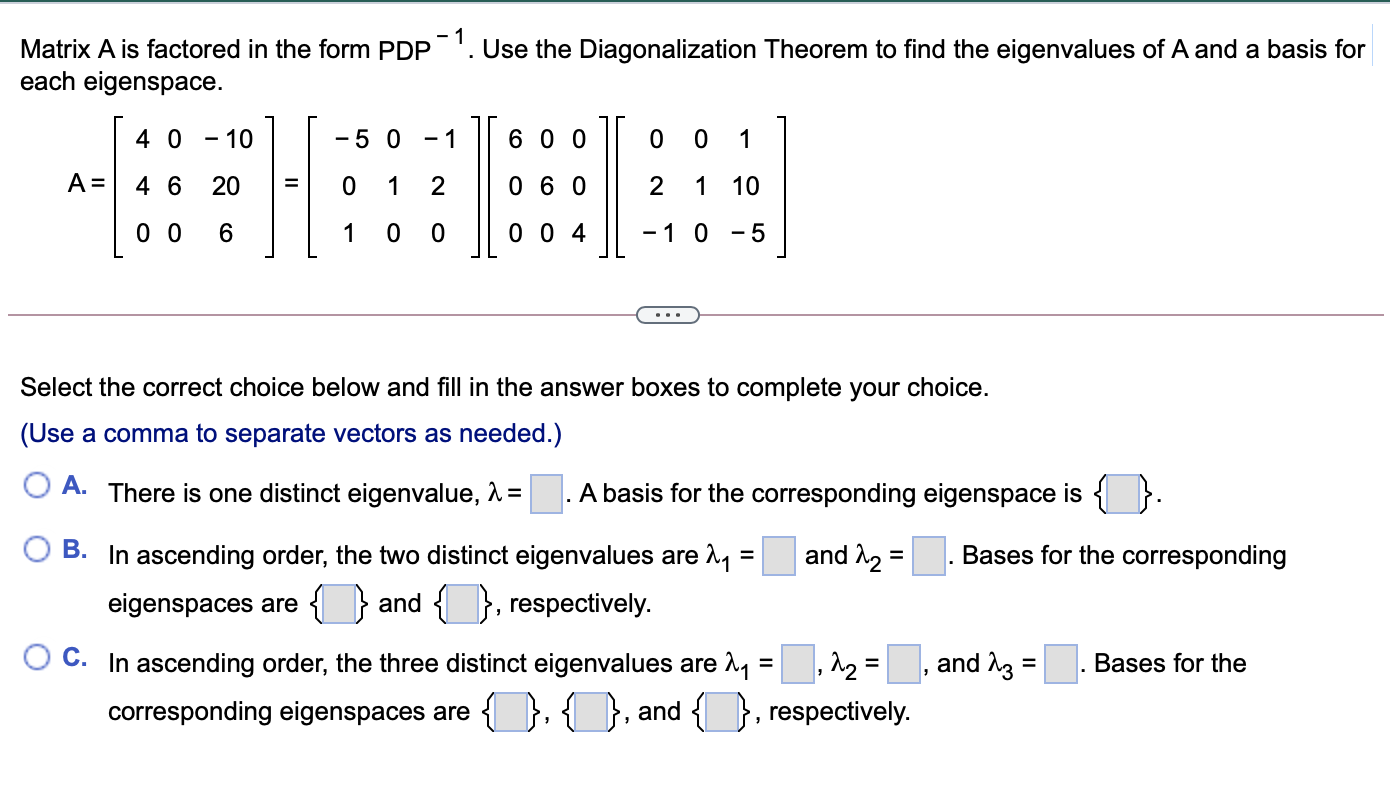
Task: Click the eigenvalue box in choice A
Action: point(545,493)
